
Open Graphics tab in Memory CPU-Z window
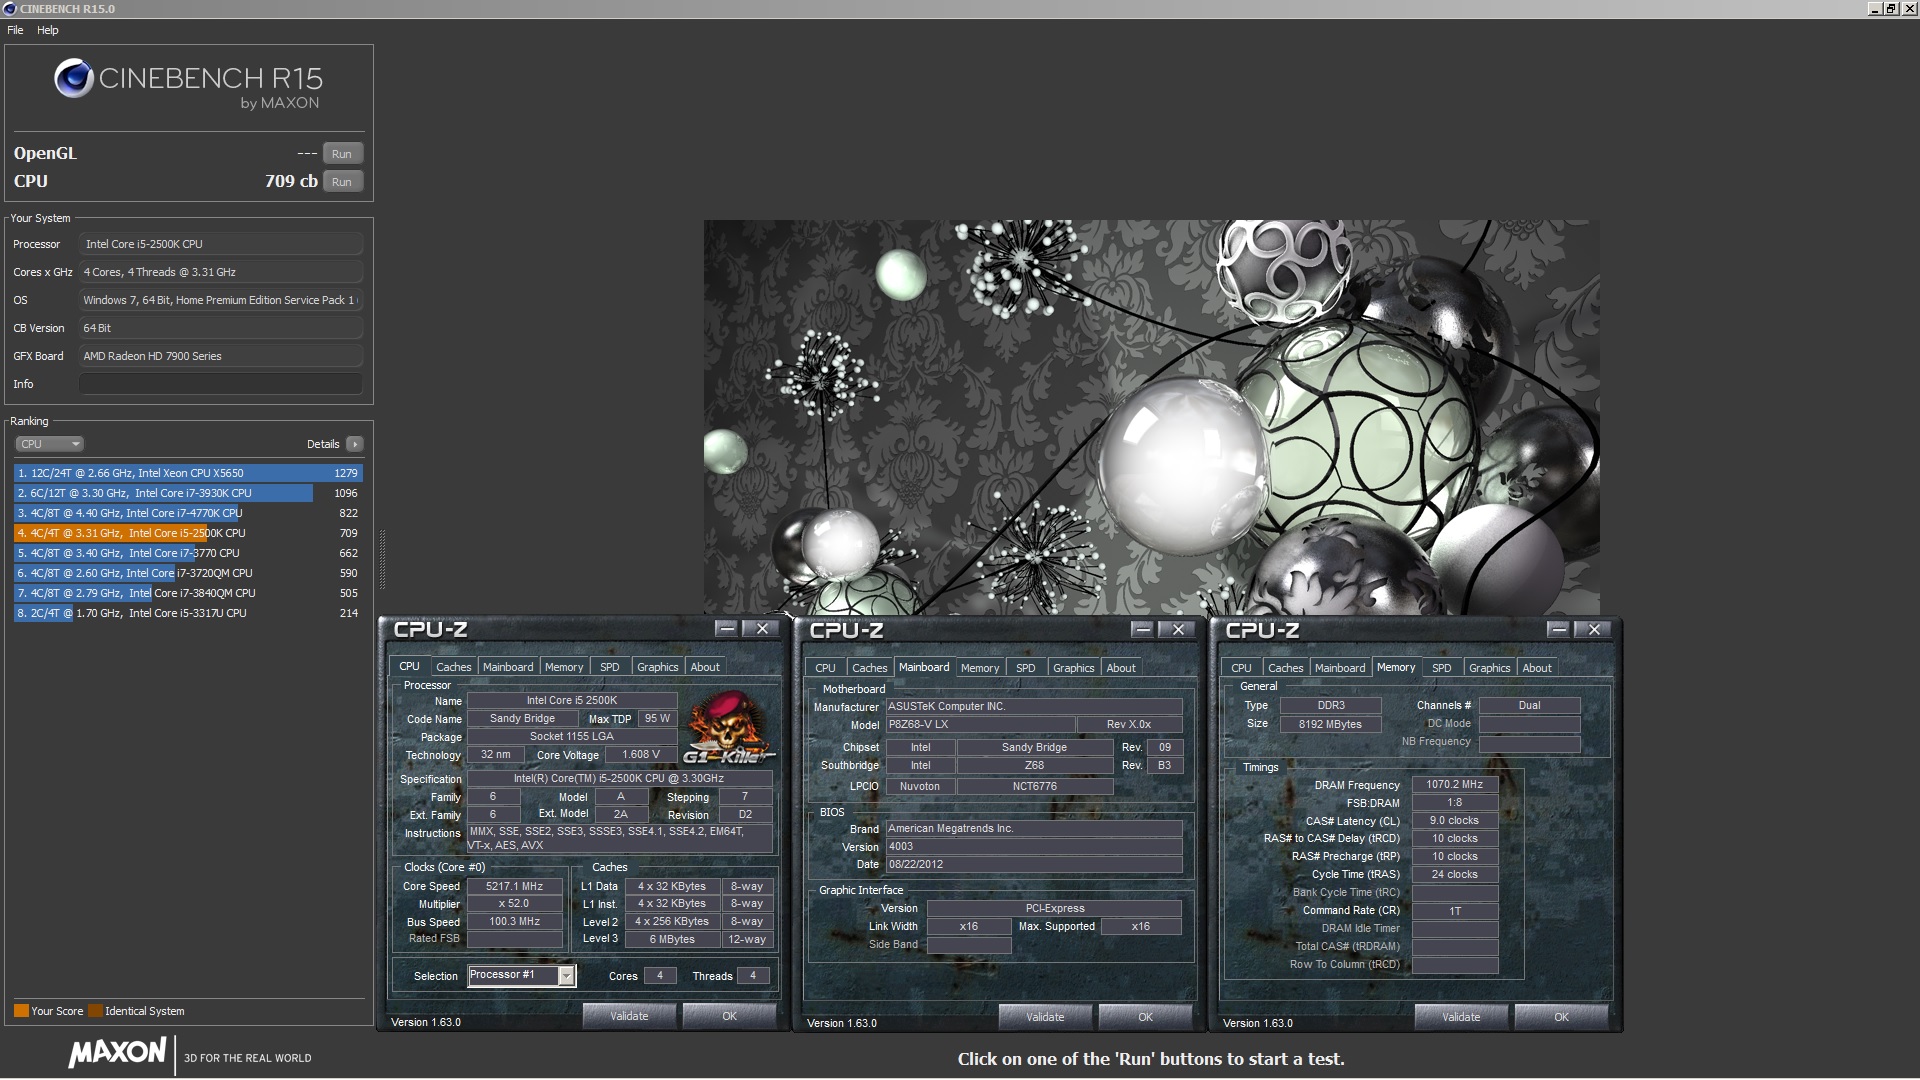click(x=1489, y=668)
